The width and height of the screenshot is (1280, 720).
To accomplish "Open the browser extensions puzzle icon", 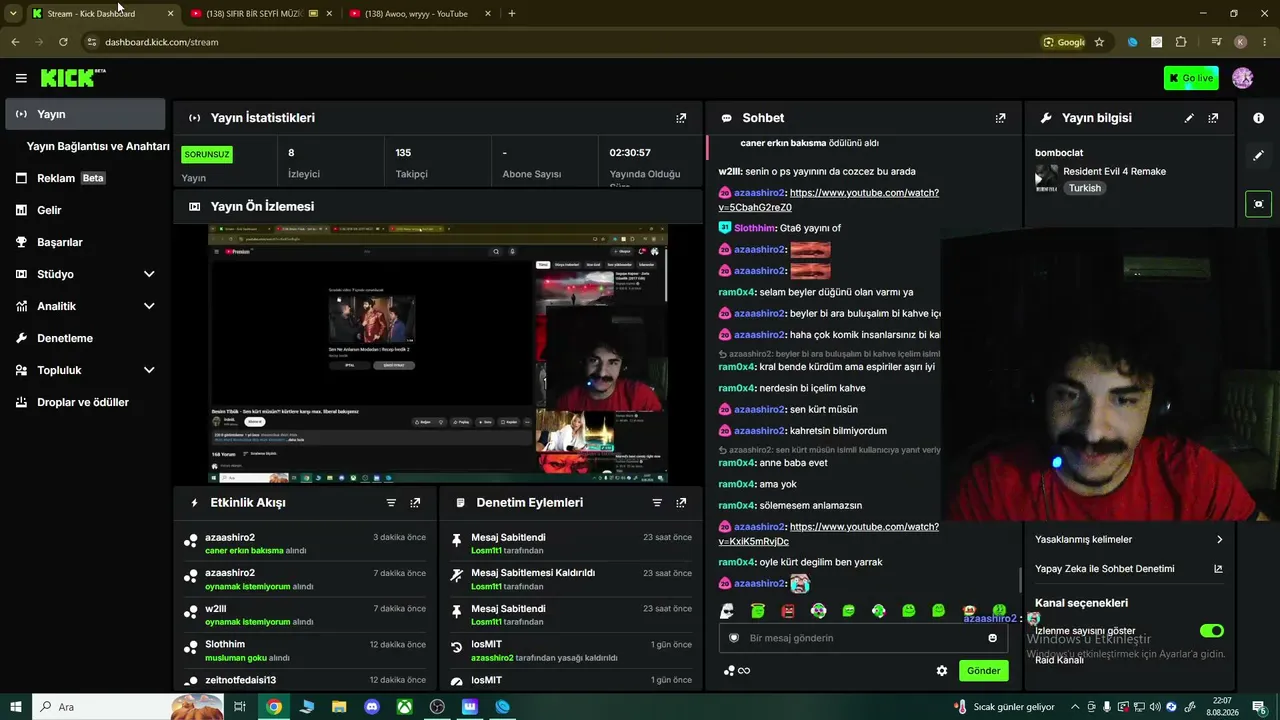I will [x=1181, y=42].
